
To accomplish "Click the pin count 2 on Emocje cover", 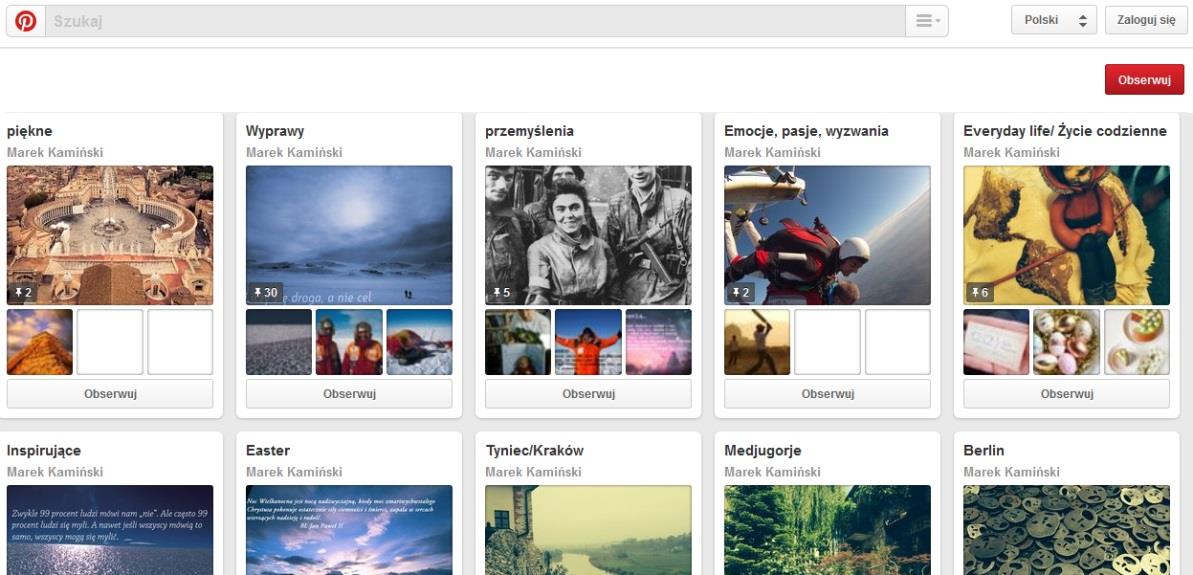I will pos(740,293).
